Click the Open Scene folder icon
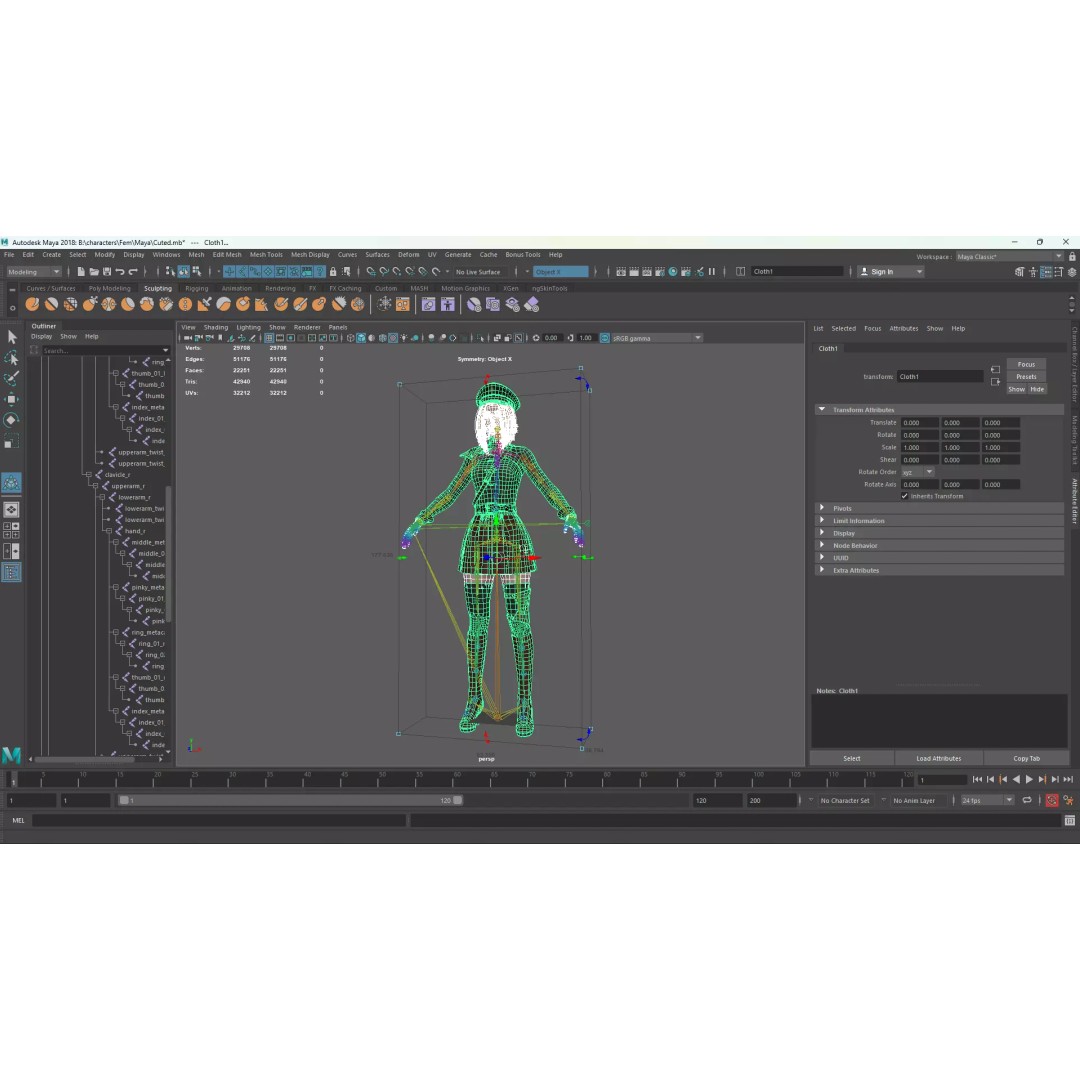1080x1080 pixels. click(94, 271)
